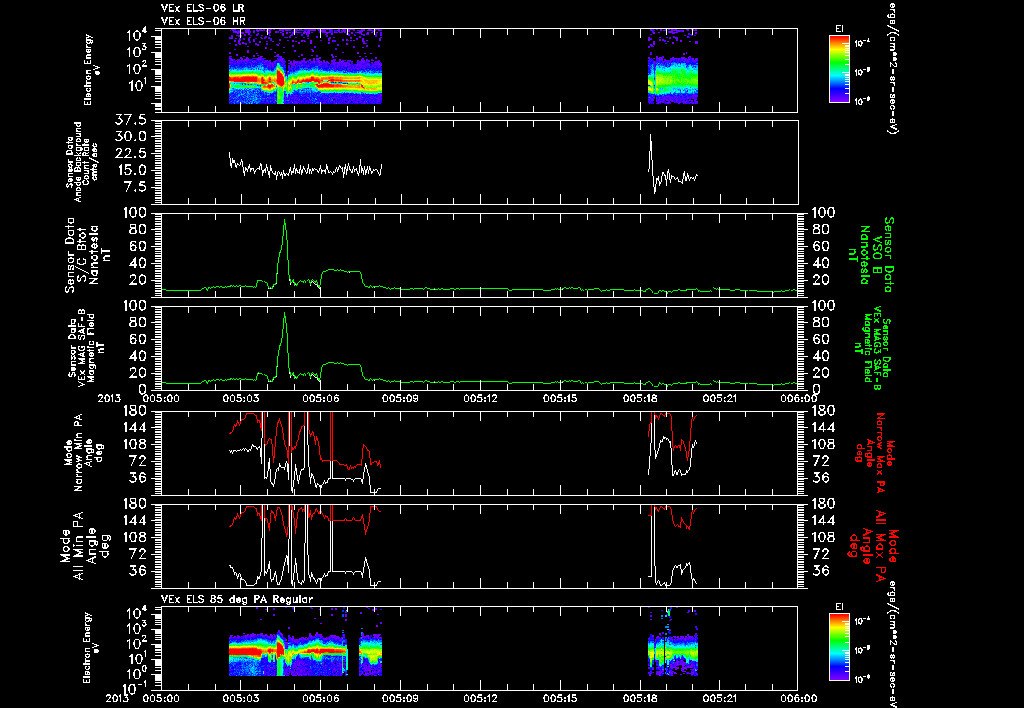
Task: Click the '005:12' tick on the middle time axis
Action: coord(481,398)
